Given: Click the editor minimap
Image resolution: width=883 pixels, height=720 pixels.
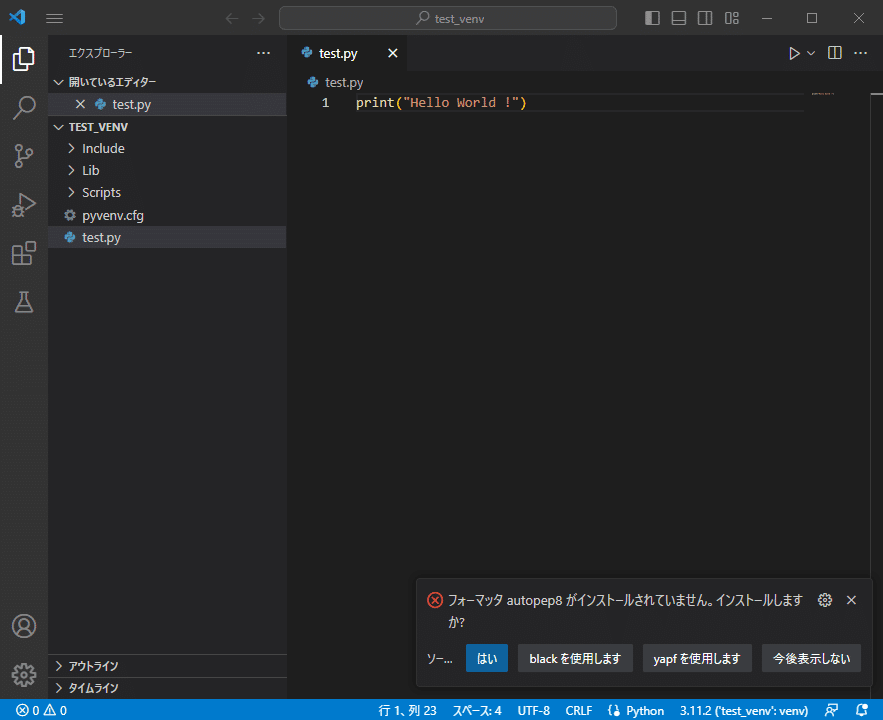Looking at the screenshot, I should point(823,93).
